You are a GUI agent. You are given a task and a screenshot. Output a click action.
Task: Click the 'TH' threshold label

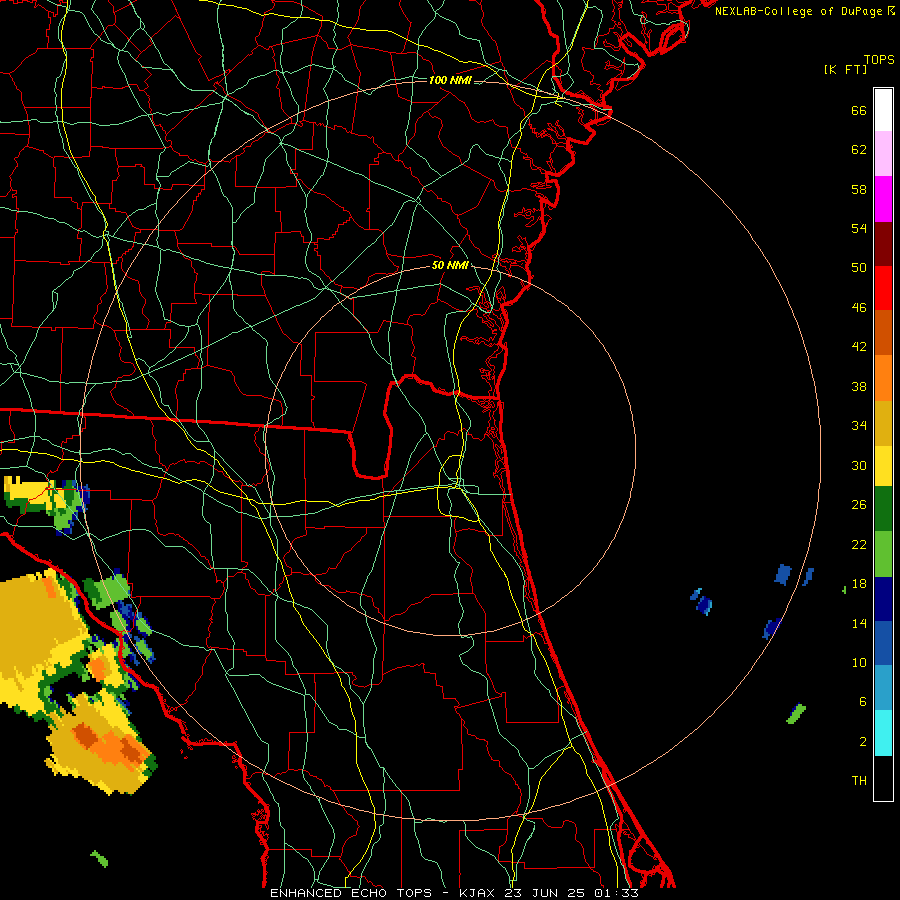coord(859,780)
